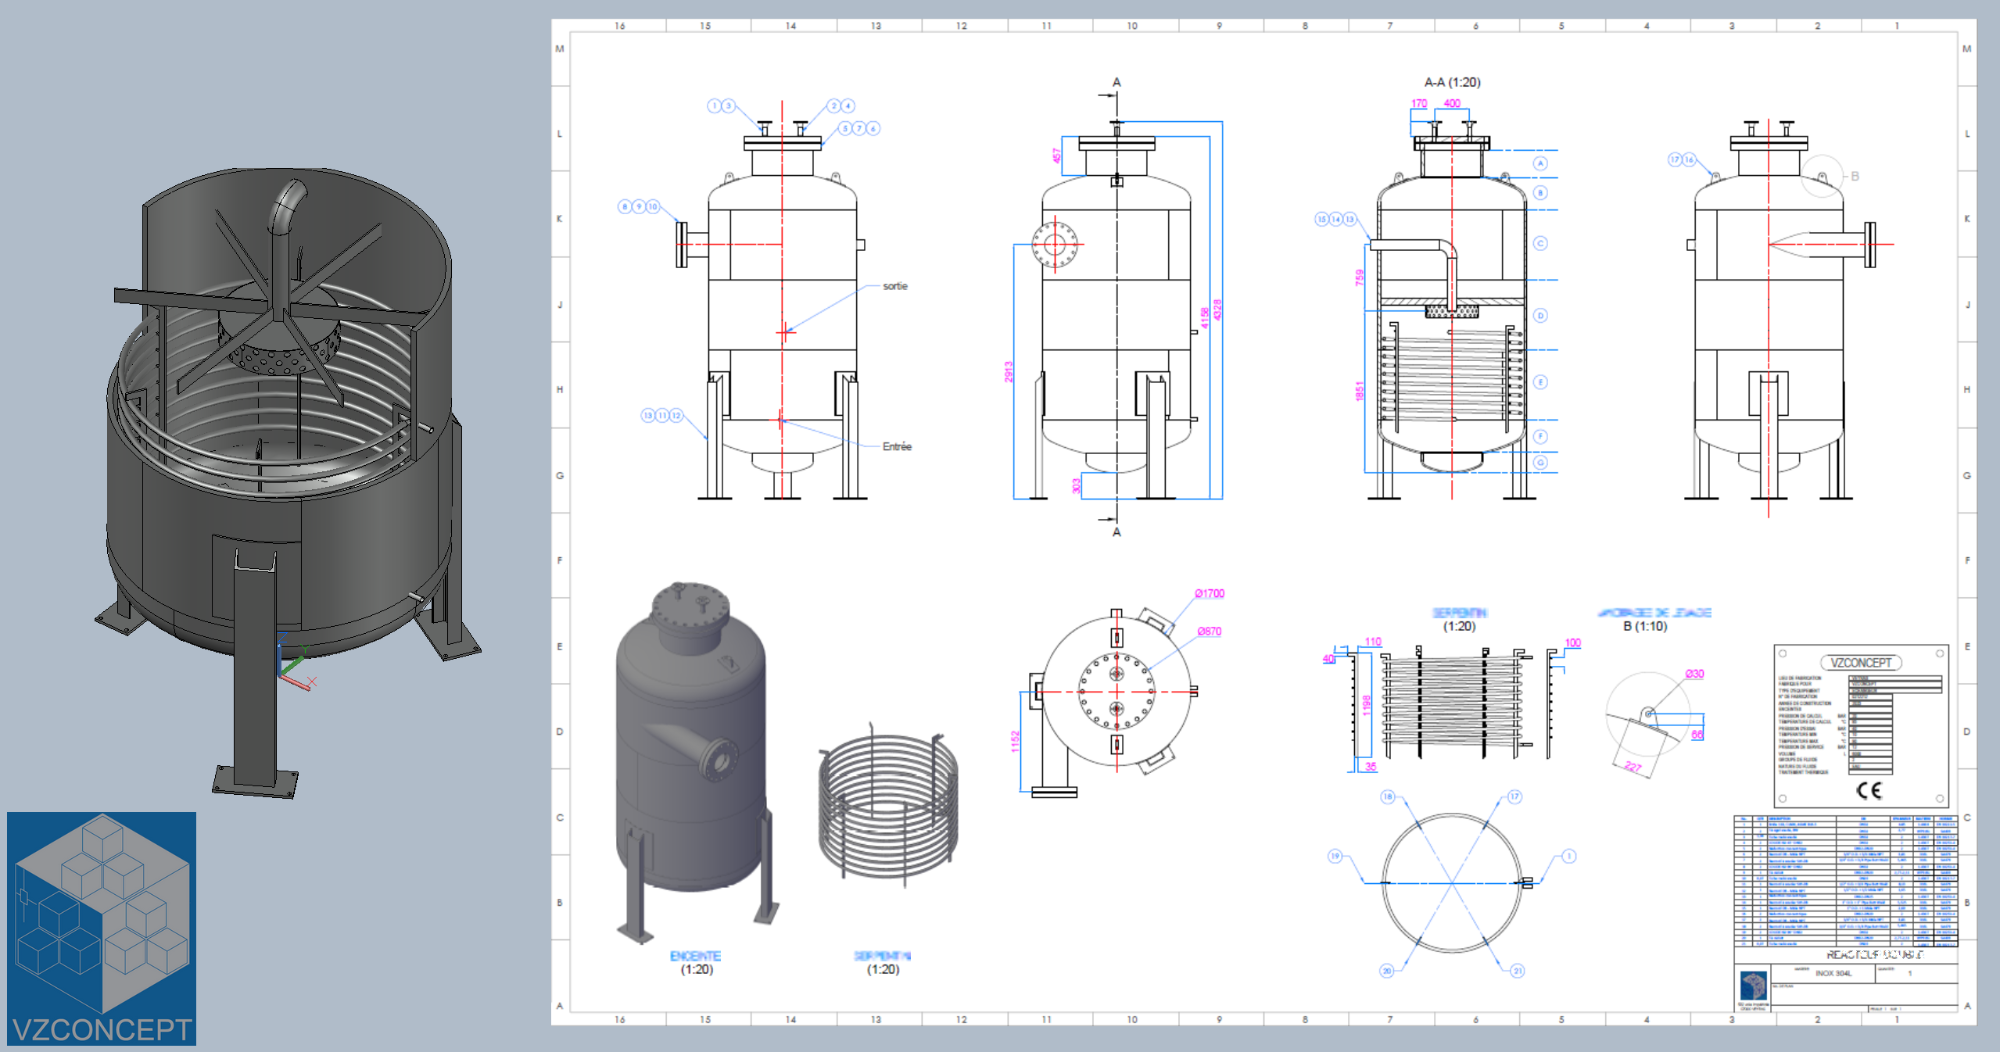
Task: Click detail circle B on the vessel lug
Action: pos(1822,177)
